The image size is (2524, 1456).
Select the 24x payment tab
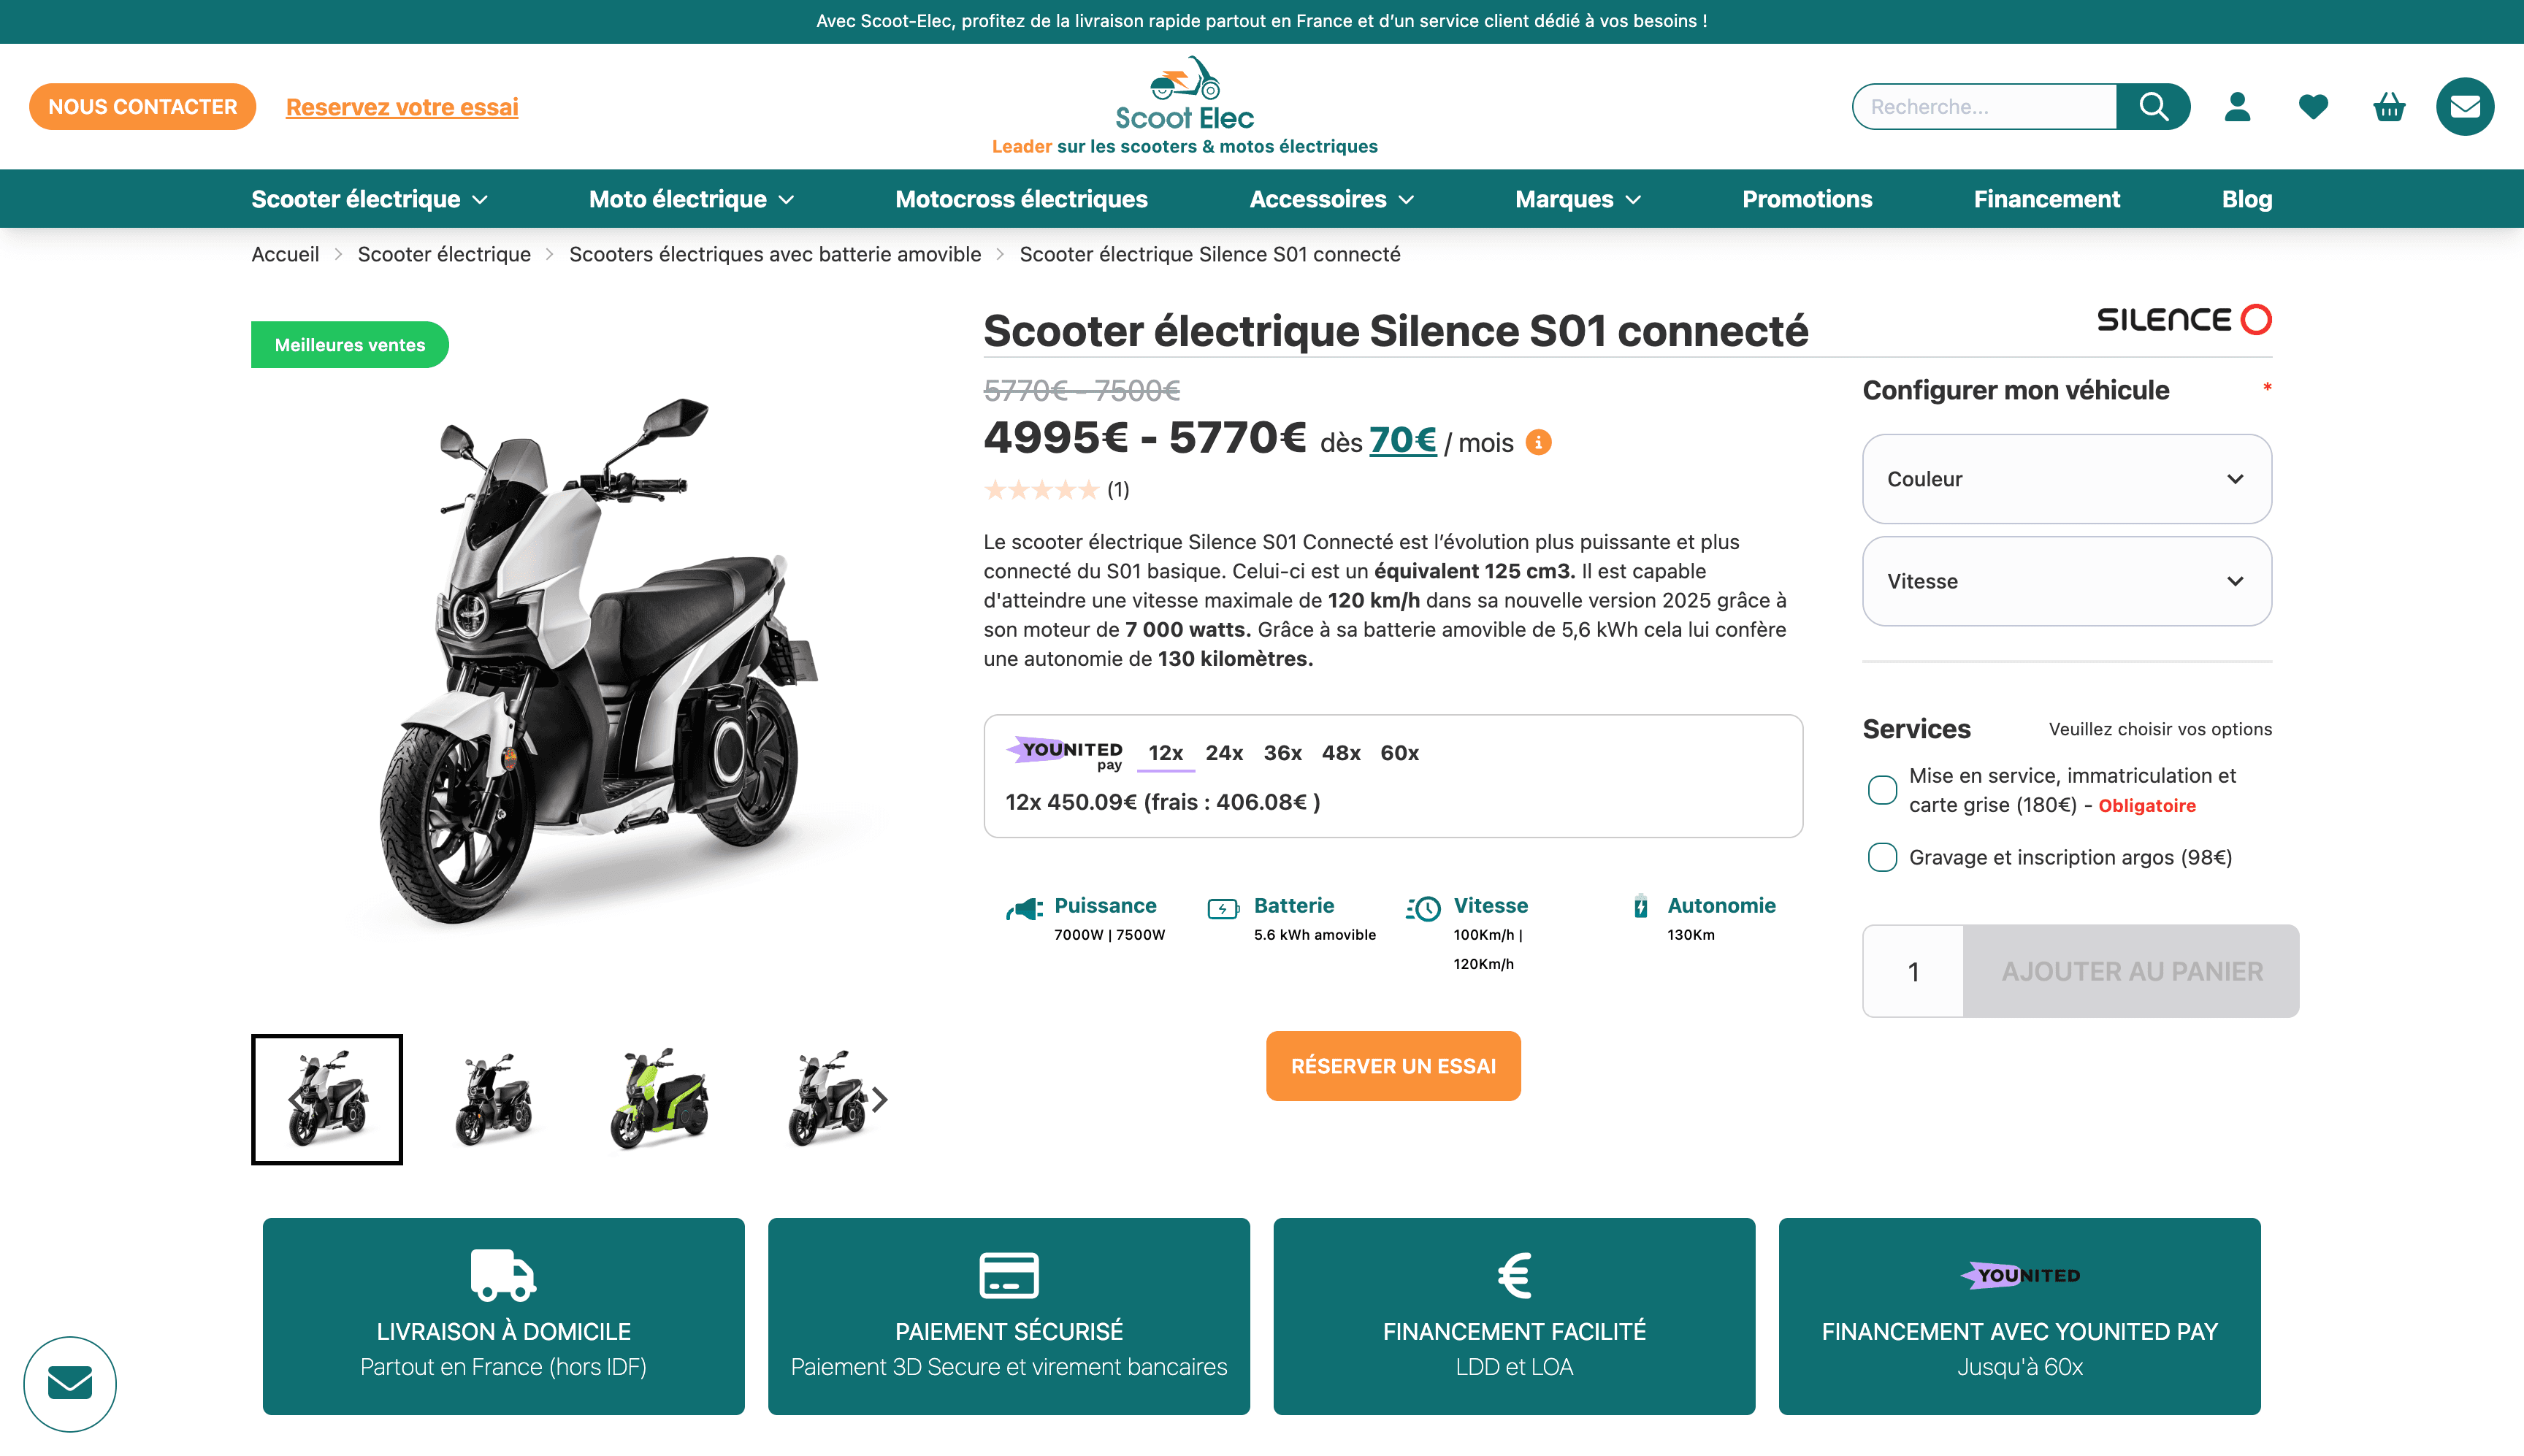[x=1223, y=753]
